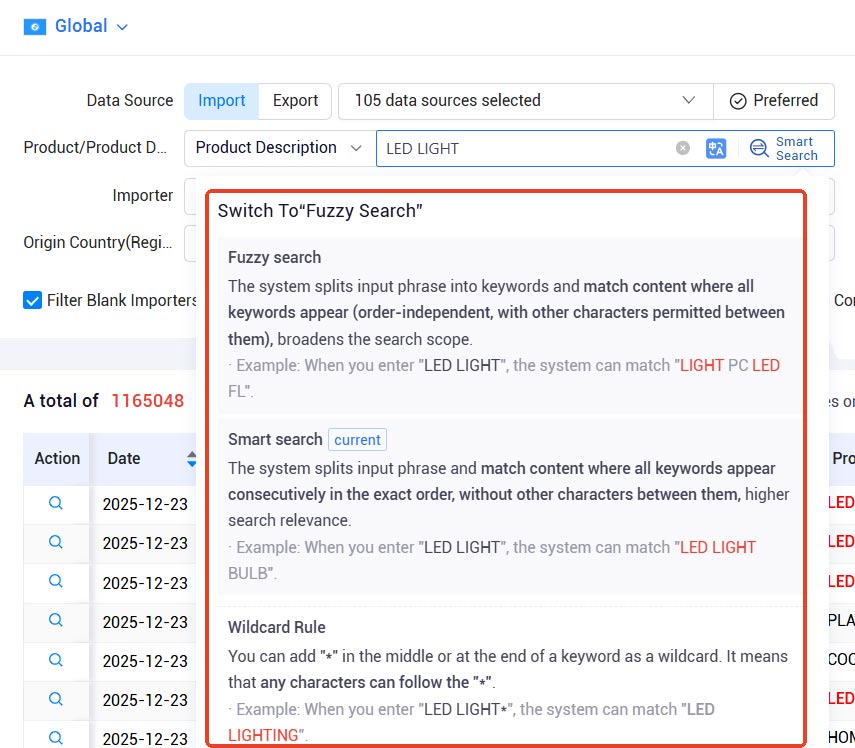
Task: Click the translate keyword icon
Action: [x=716, y=148]
